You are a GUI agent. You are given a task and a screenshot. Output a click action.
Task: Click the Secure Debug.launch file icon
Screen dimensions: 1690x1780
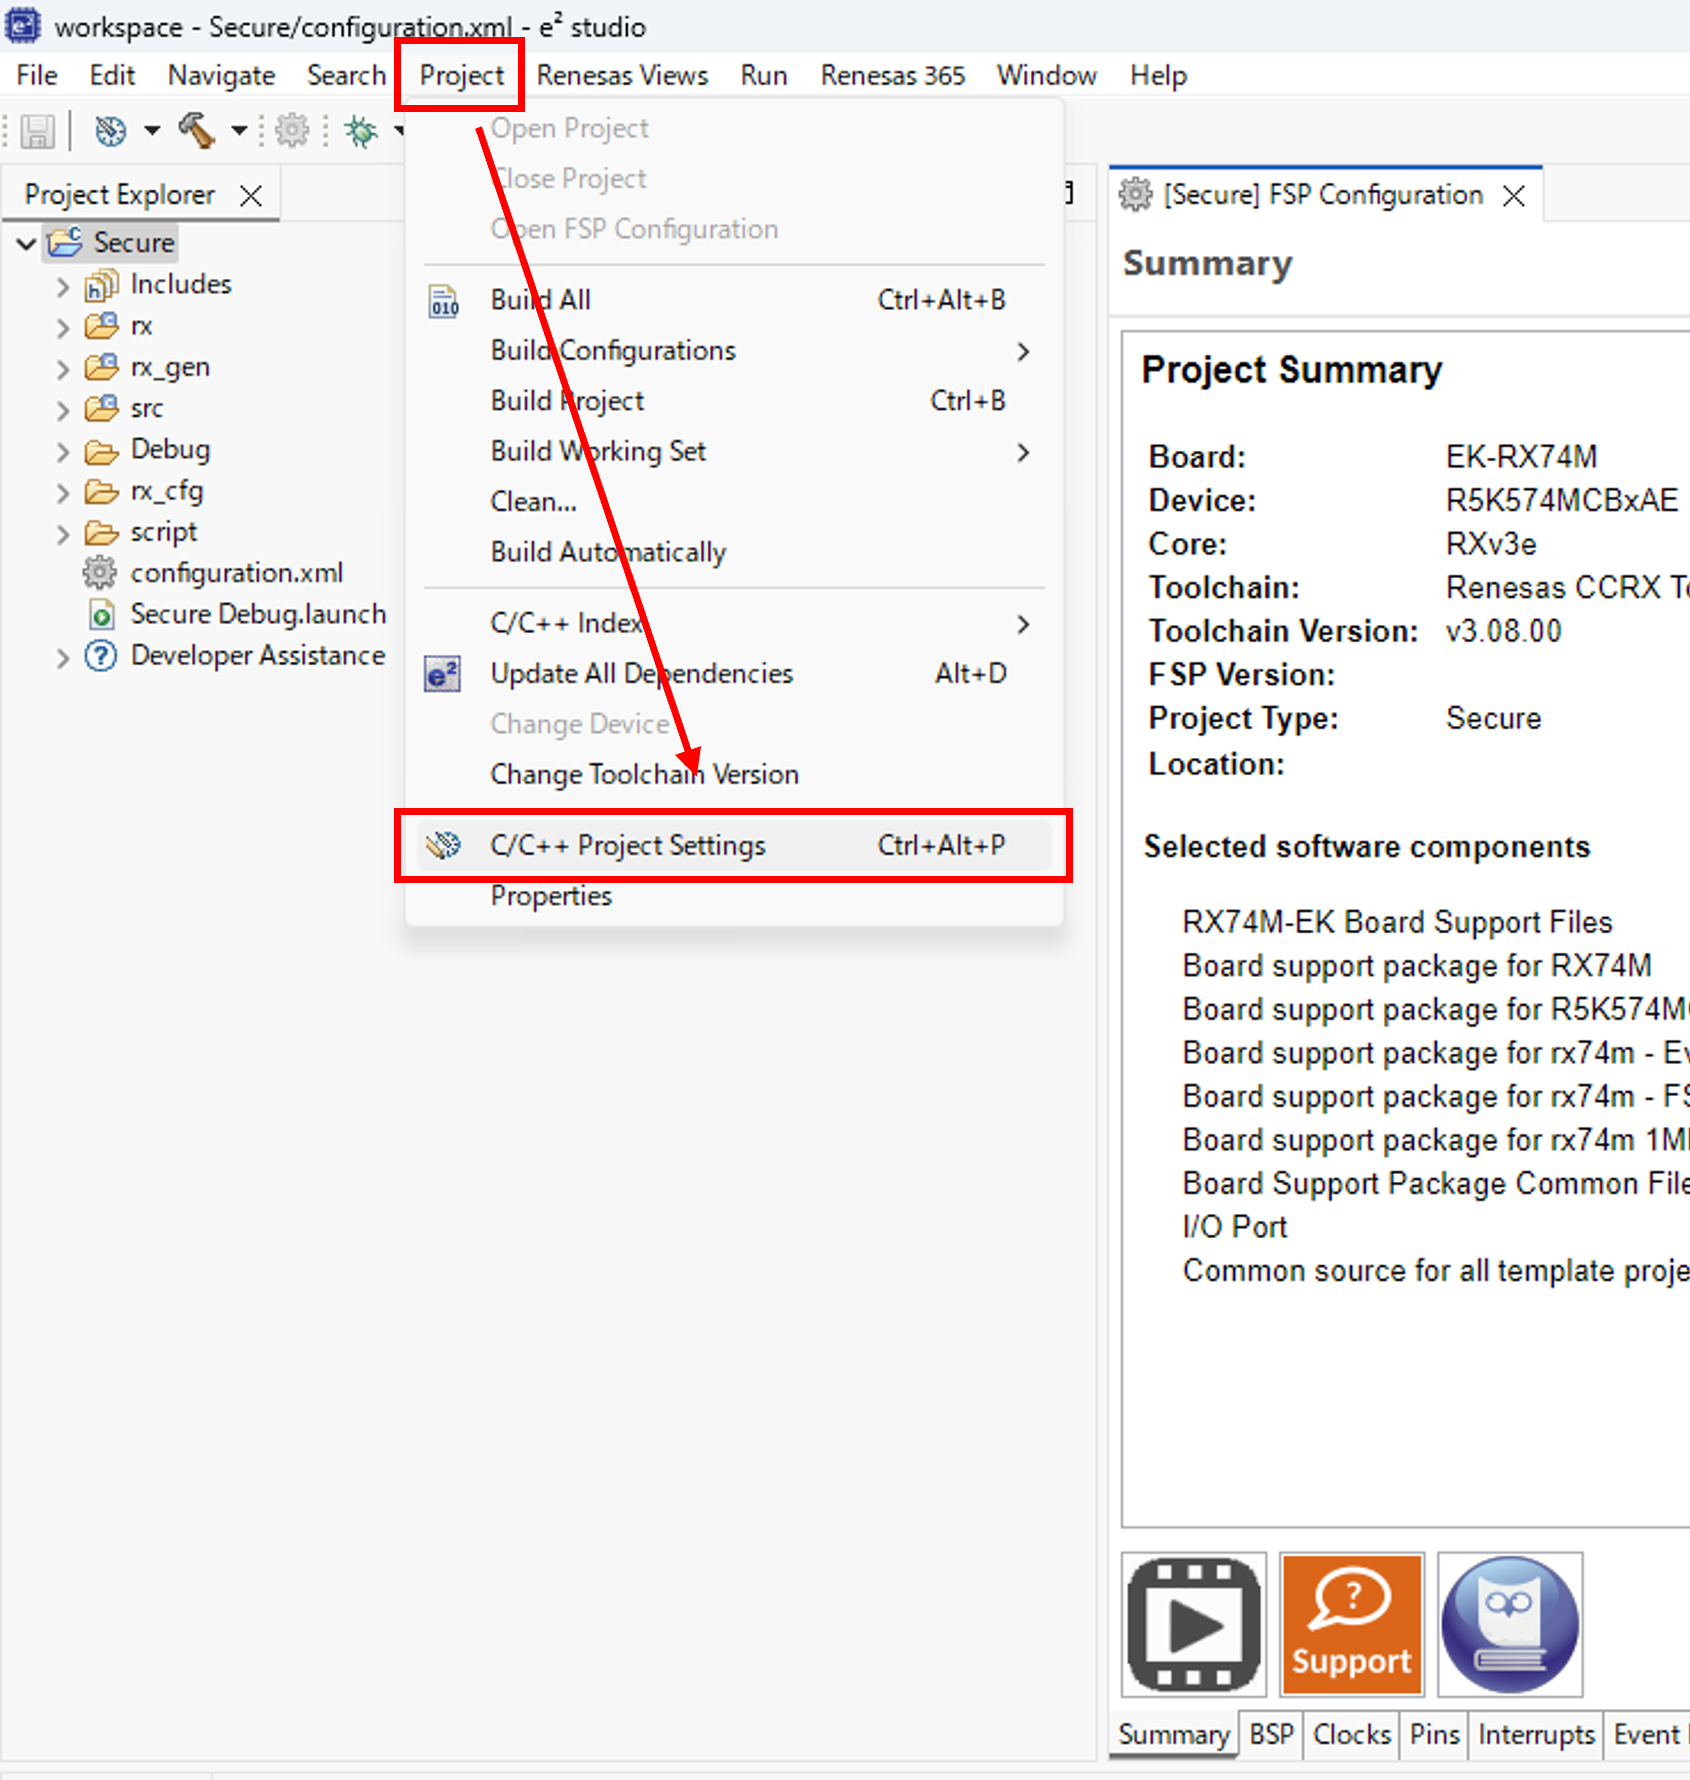[100, 614]
